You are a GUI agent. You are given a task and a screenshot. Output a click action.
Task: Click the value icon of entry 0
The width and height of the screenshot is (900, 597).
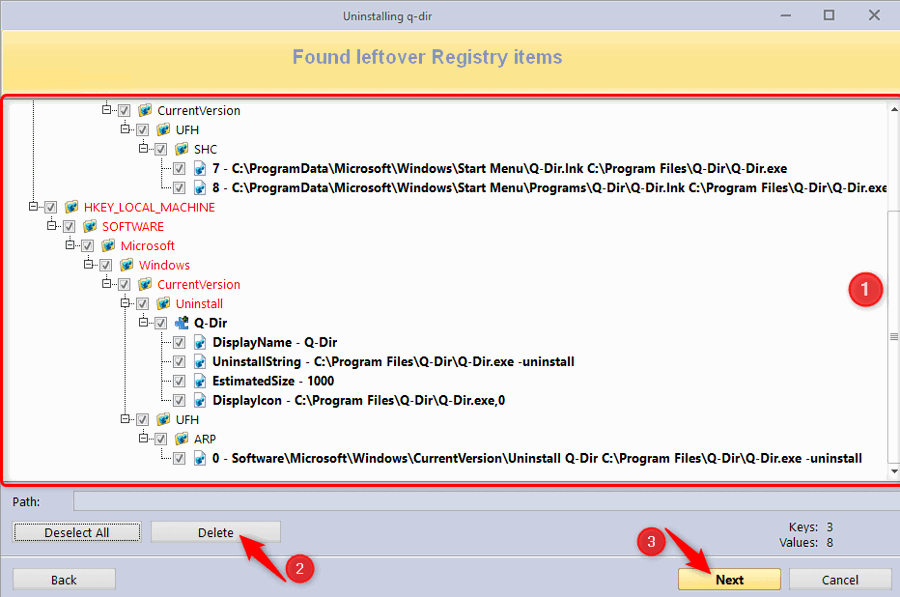pos(200,458)
